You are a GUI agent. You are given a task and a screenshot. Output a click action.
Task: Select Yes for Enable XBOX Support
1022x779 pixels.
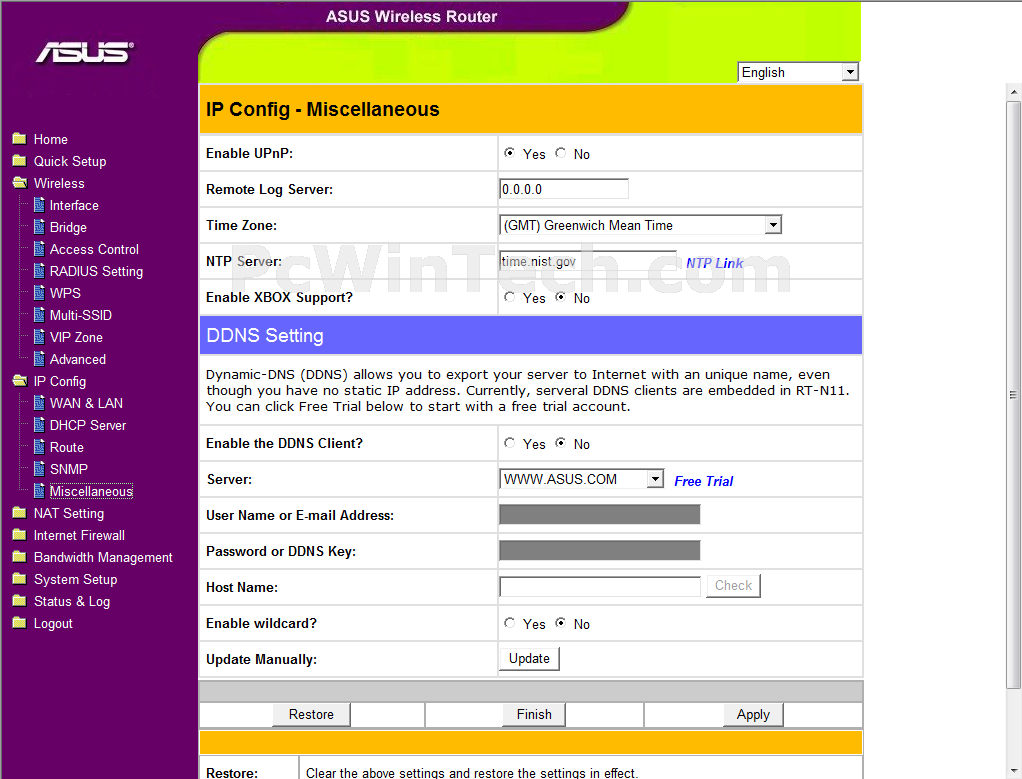pyautogui.click(x=510, y=297)
